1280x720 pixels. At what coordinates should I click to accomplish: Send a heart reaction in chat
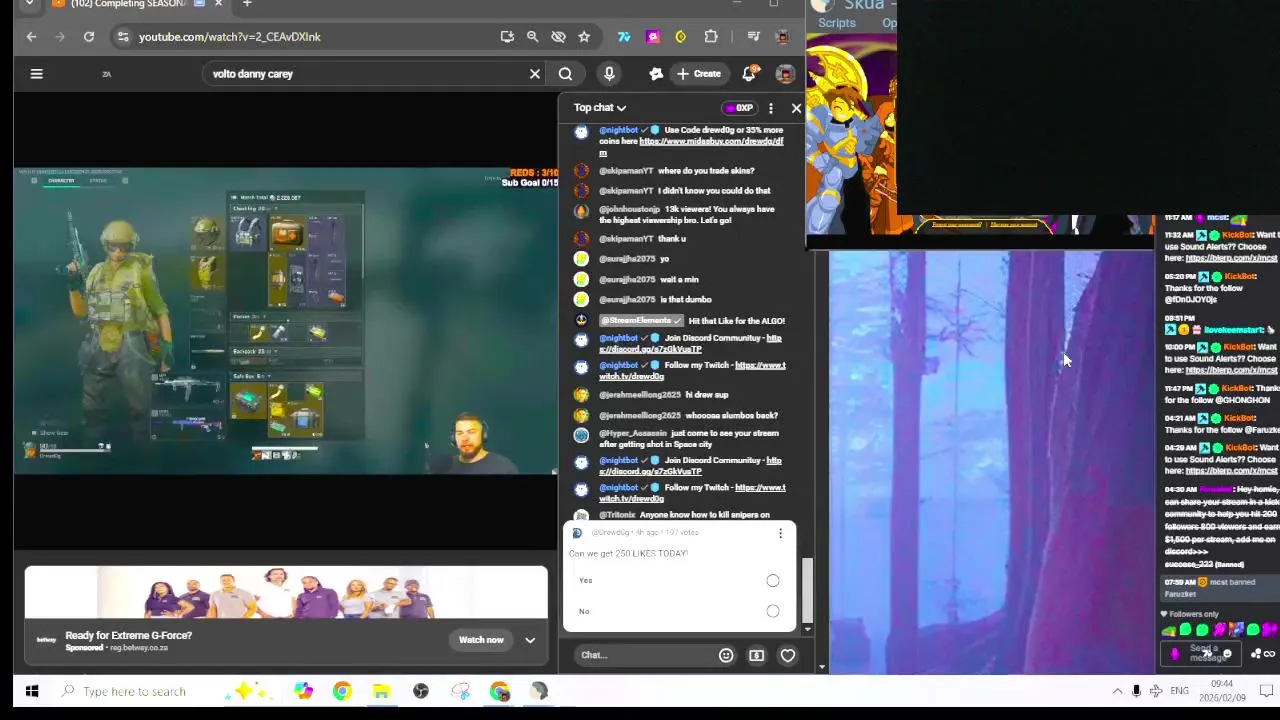click(788, 656)
